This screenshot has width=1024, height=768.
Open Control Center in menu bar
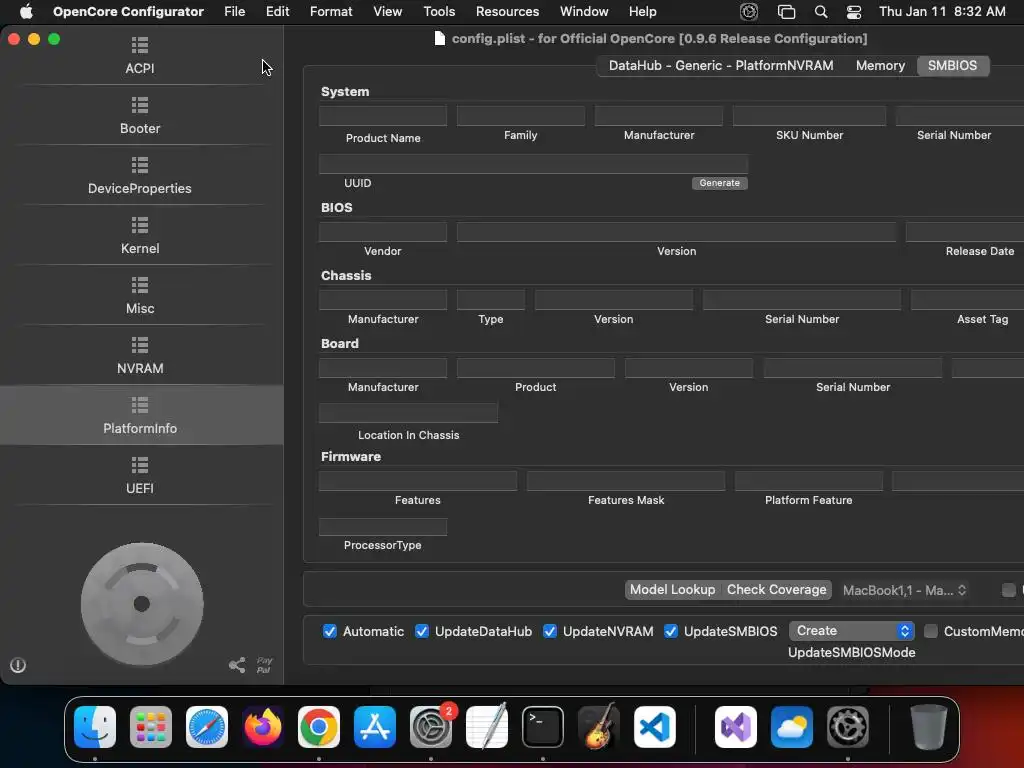[854, 11]
